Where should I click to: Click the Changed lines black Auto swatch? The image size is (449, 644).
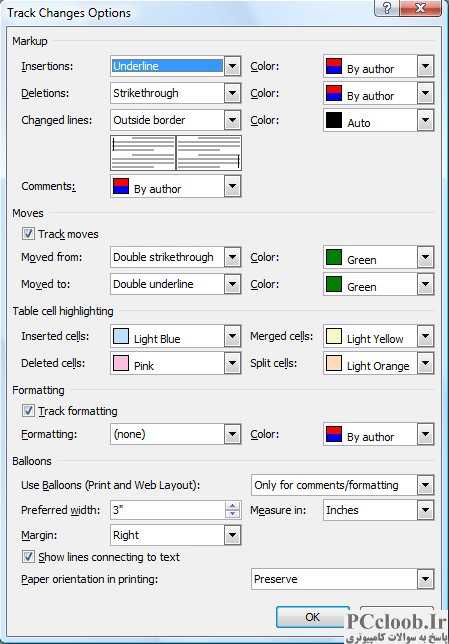coord(334,120)
